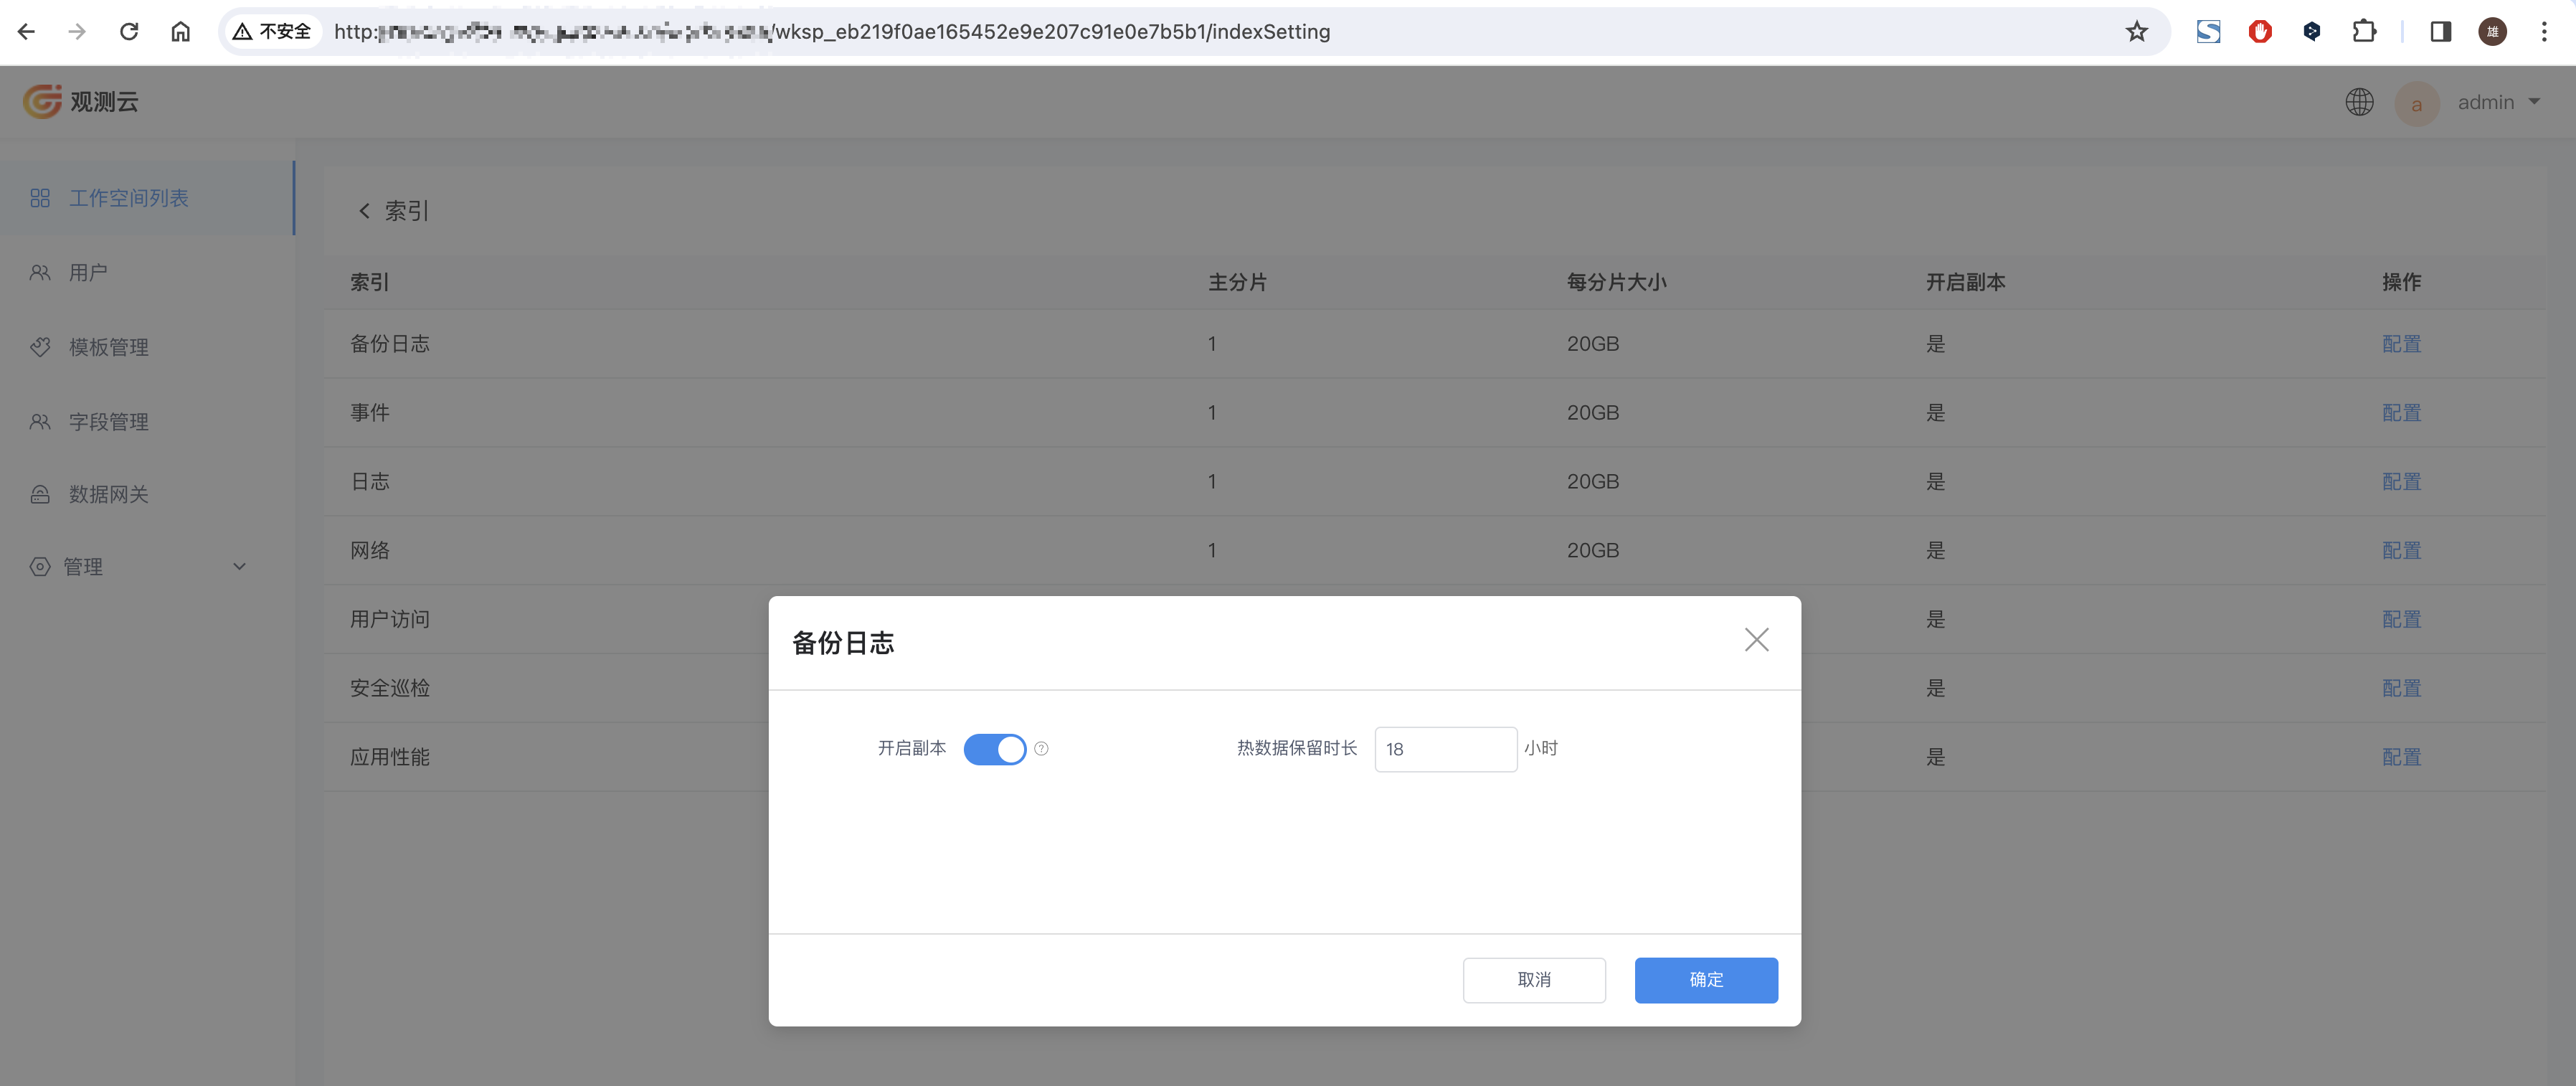Click the 每分片大小 column header
The height and width of the screenshot is (1086, 2576).
coord(1616,283)
